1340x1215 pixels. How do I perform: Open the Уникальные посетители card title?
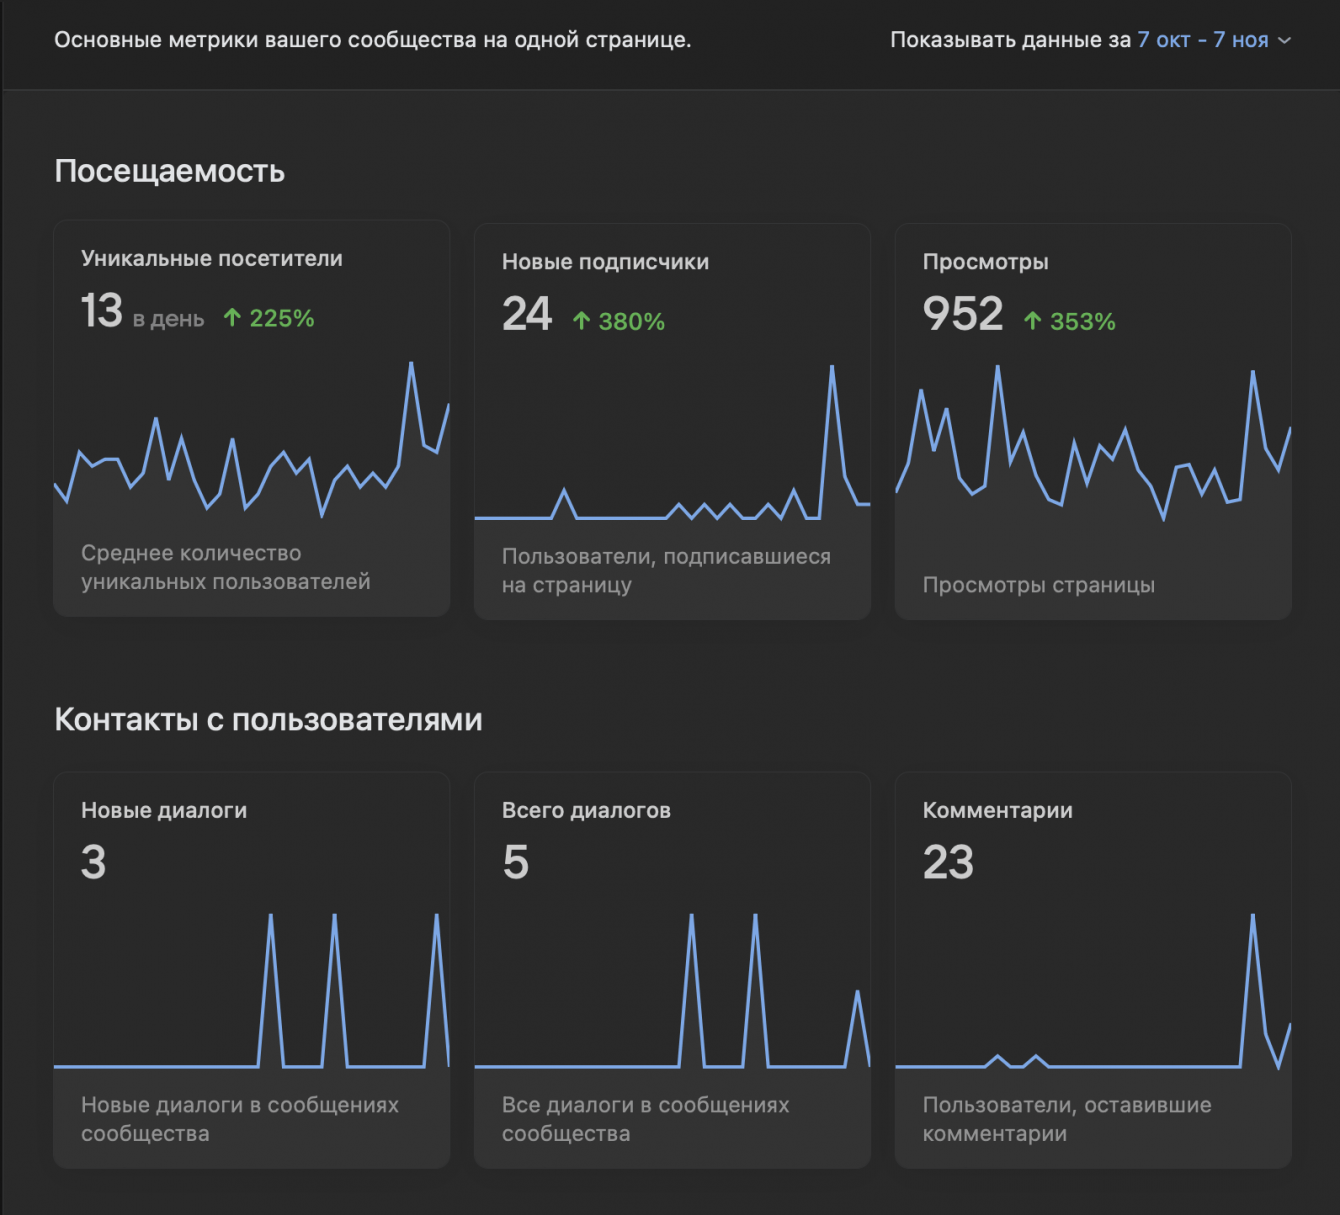[x=211, y=259]
